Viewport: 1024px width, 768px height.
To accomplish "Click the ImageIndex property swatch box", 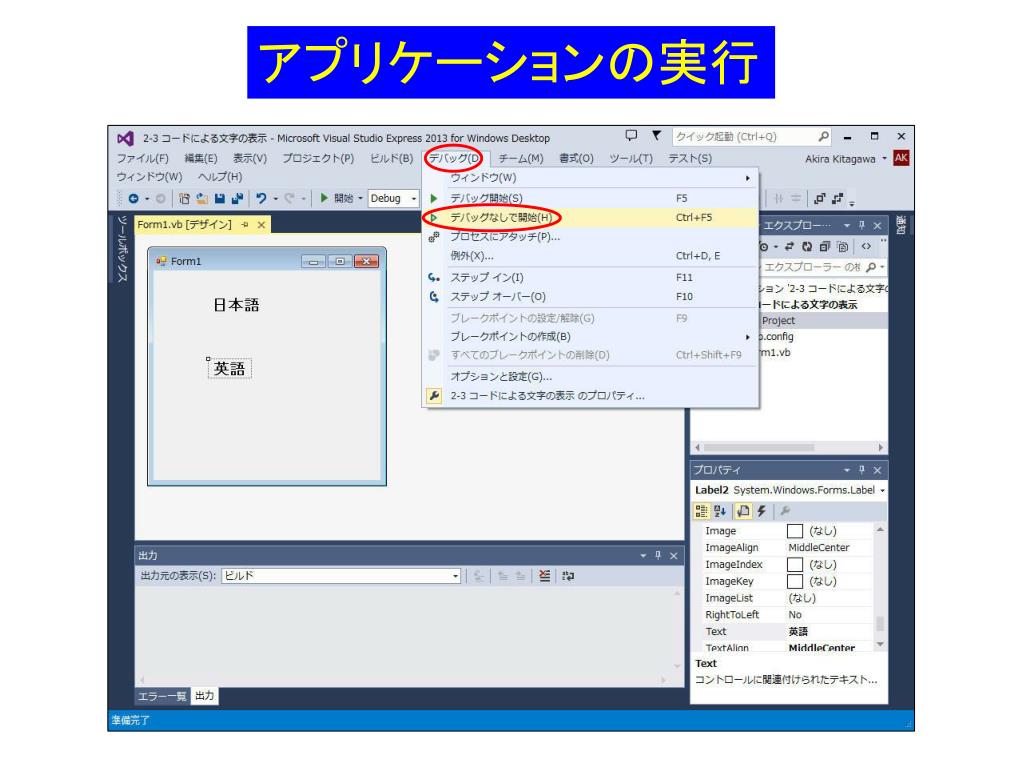I will (x=795, y=564).
